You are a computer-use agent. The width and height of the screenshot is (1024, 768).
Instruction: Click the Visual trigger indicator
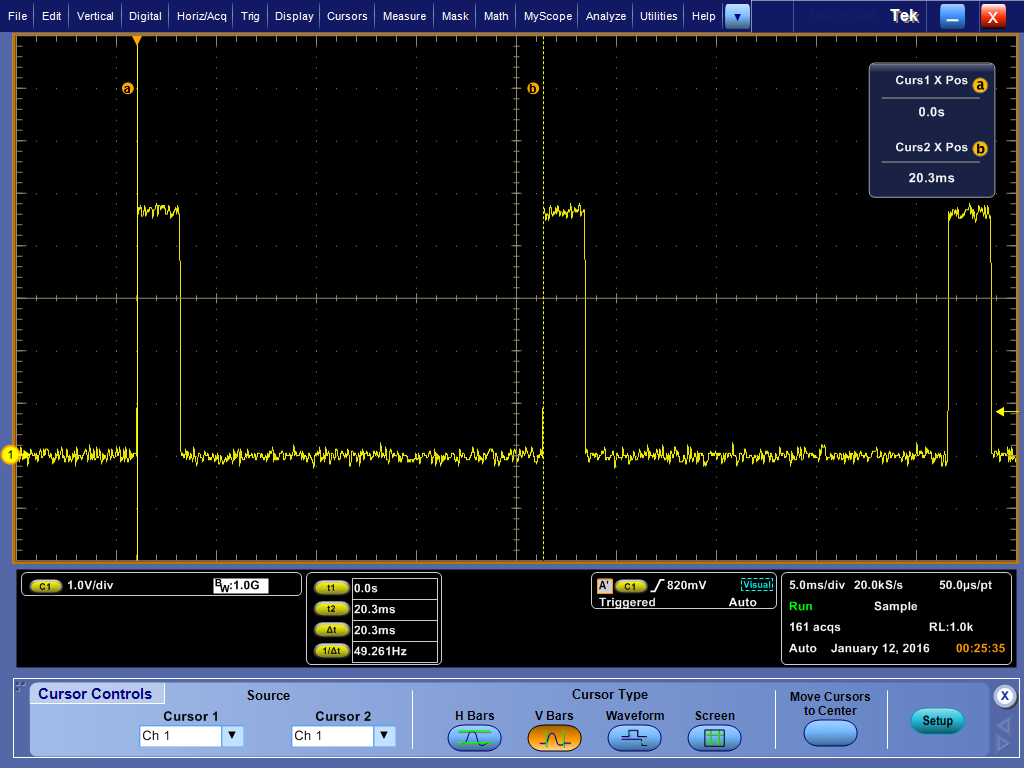click(757, 586)
